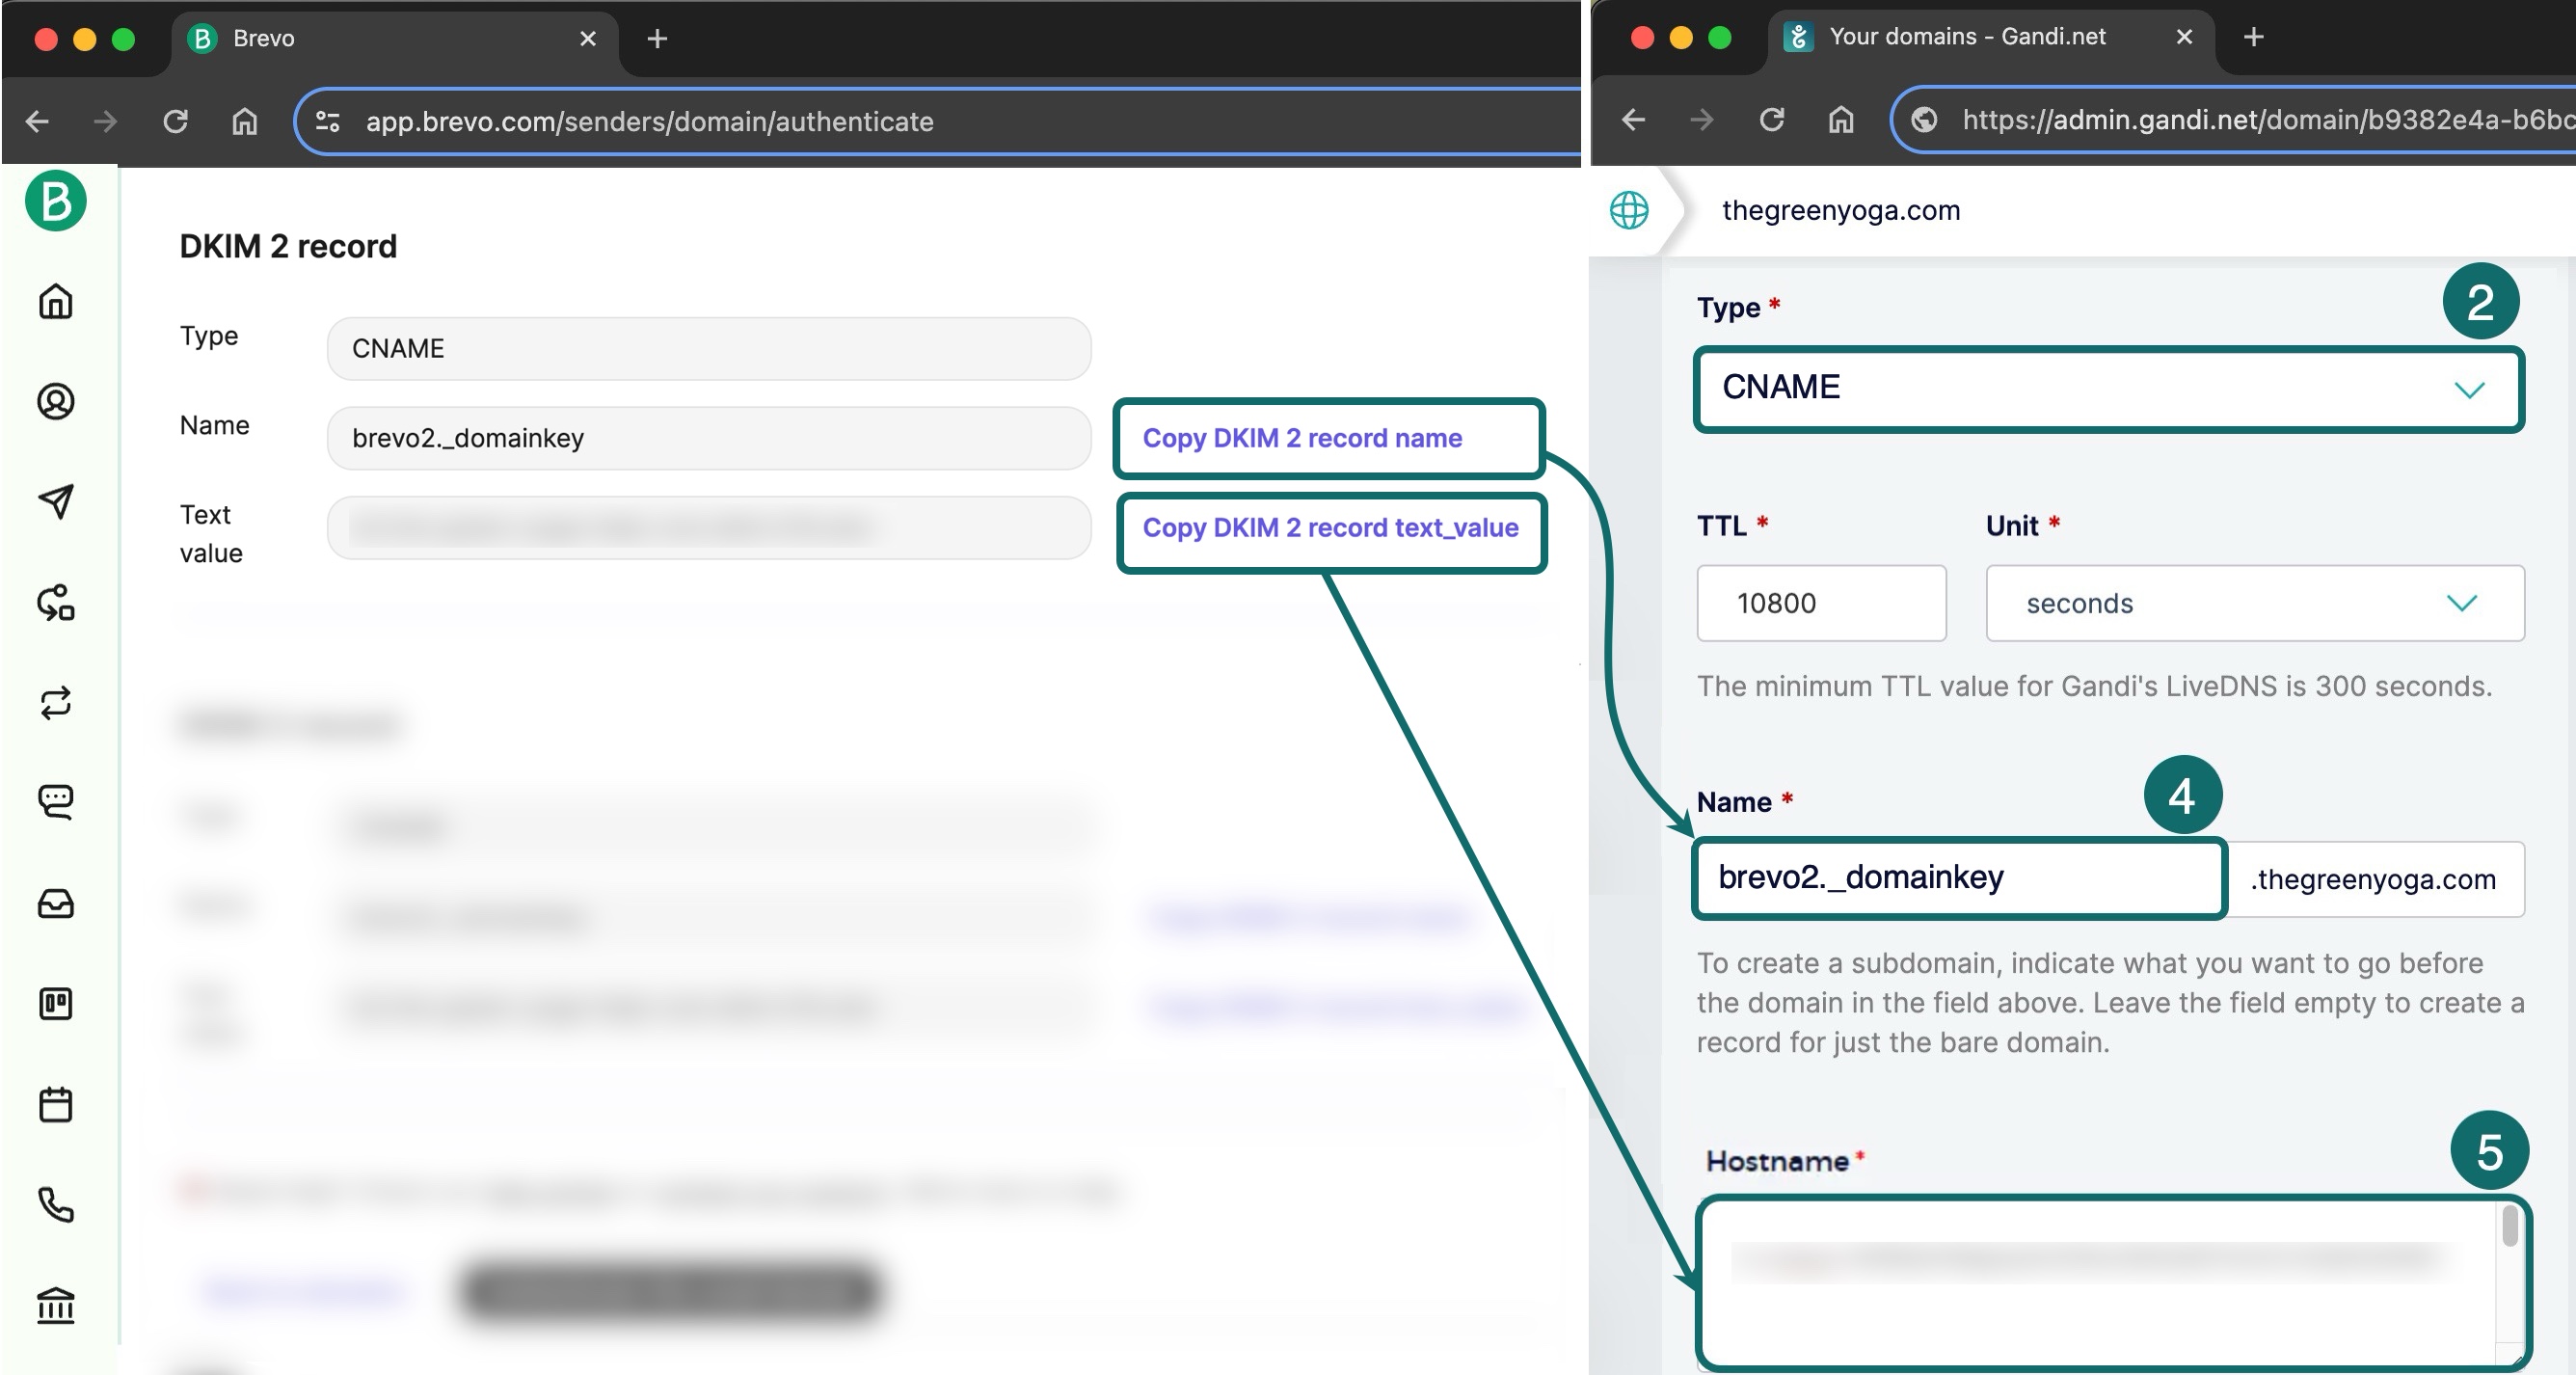Image resolution: width=2576 pixels, height=1375 pixels.
Task: Click the Brevo logo in sidebar
Action: [x=56, y=200]
